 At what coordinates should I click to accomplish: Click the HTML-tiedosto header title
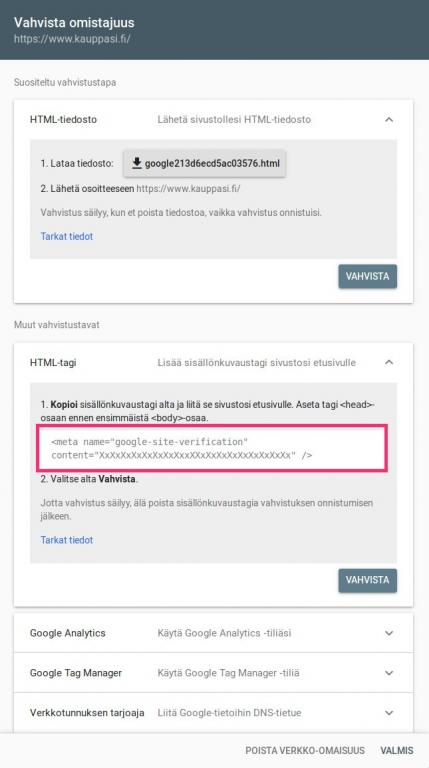pos(63,120)
